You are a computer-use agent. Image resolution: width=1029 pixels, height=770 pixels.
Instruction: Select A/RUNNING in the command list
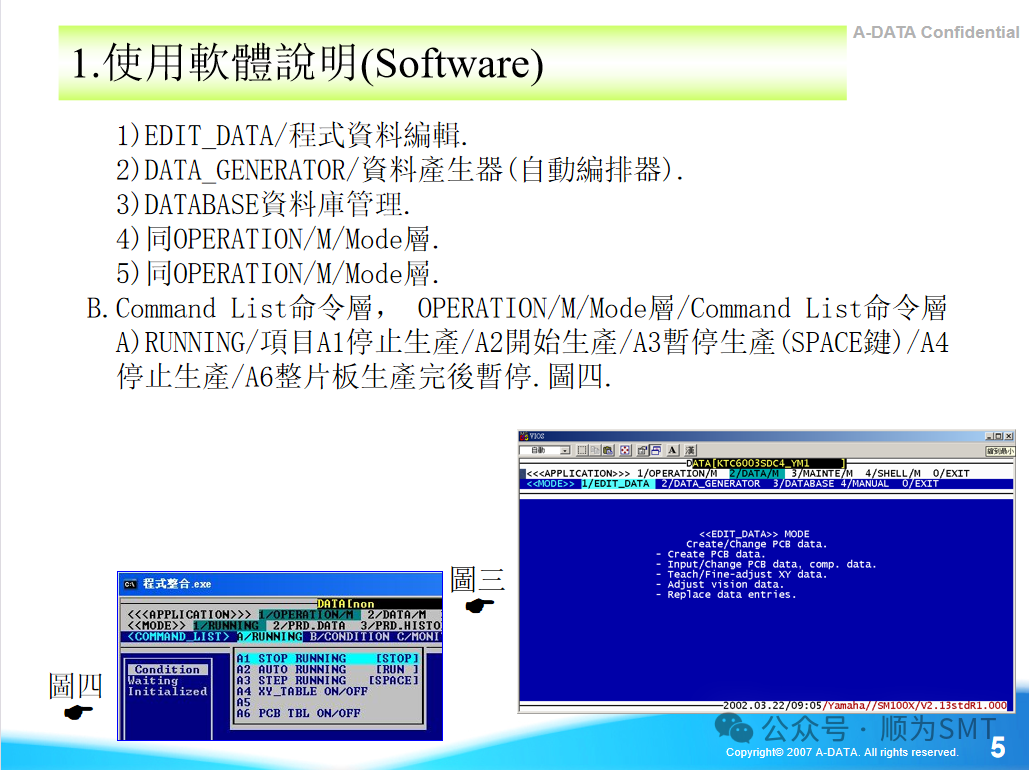270,637
